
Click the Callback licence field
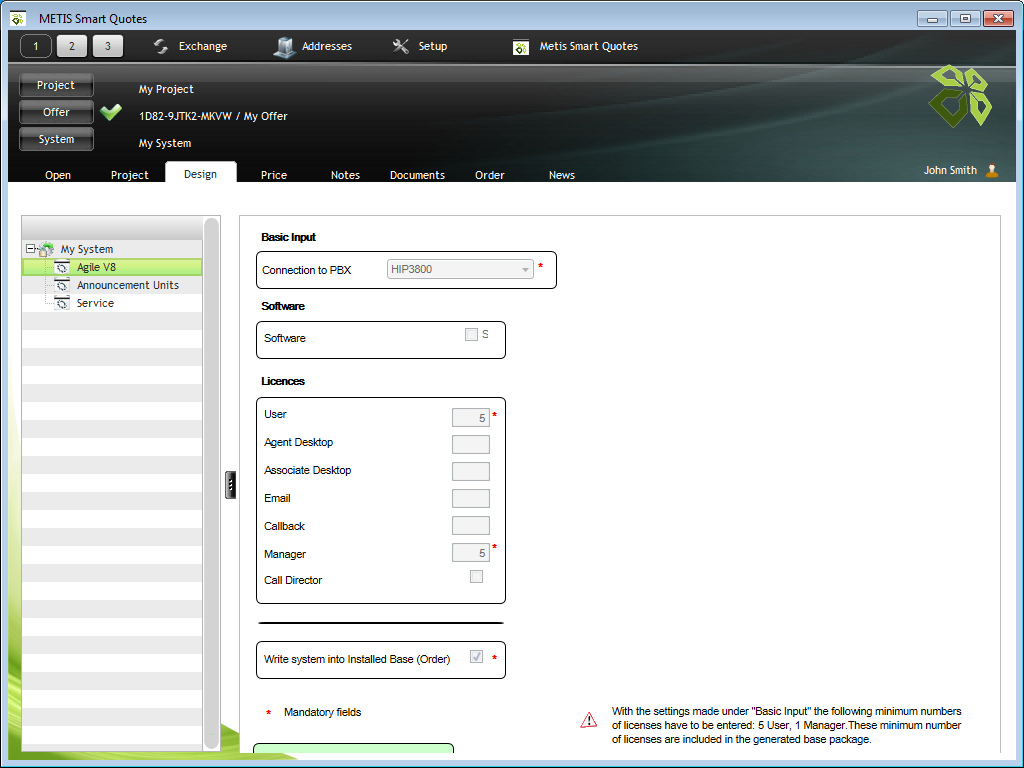point(471,526)
